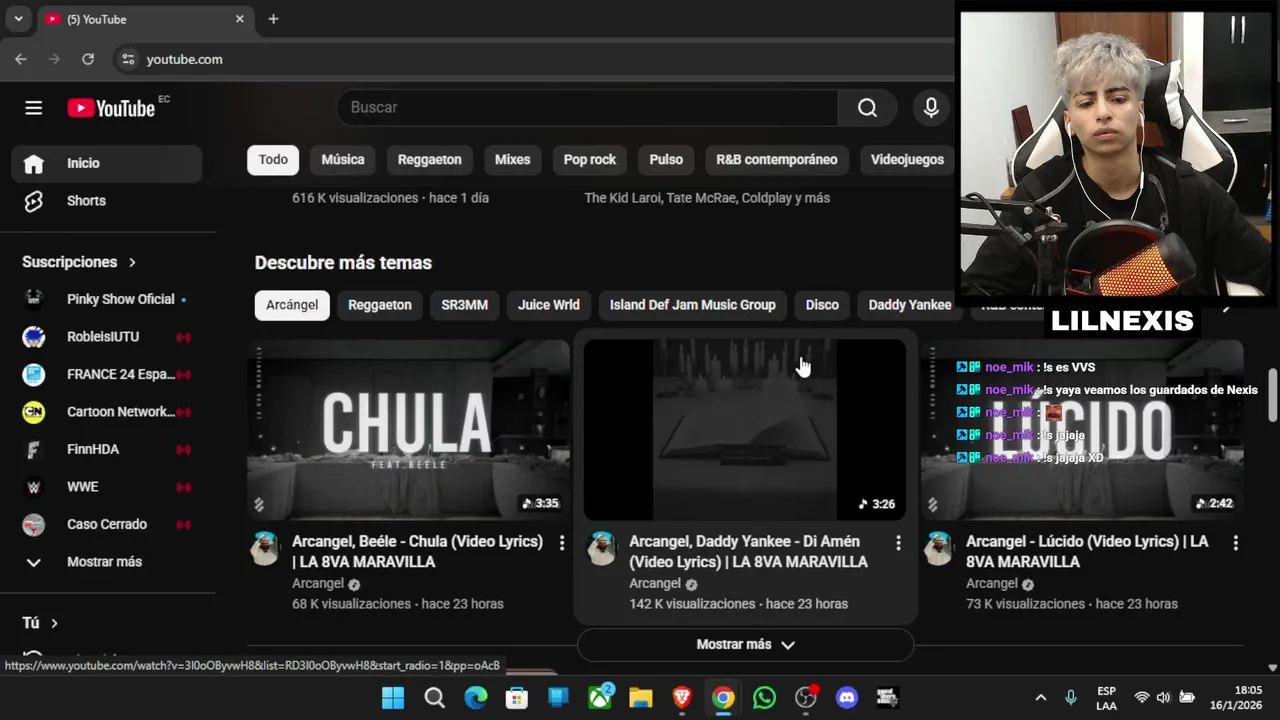The height and width of the screenshot is (720, 1280).
Task: Expand Mostrar más below topic videos
Action: (x=745, y=645)
